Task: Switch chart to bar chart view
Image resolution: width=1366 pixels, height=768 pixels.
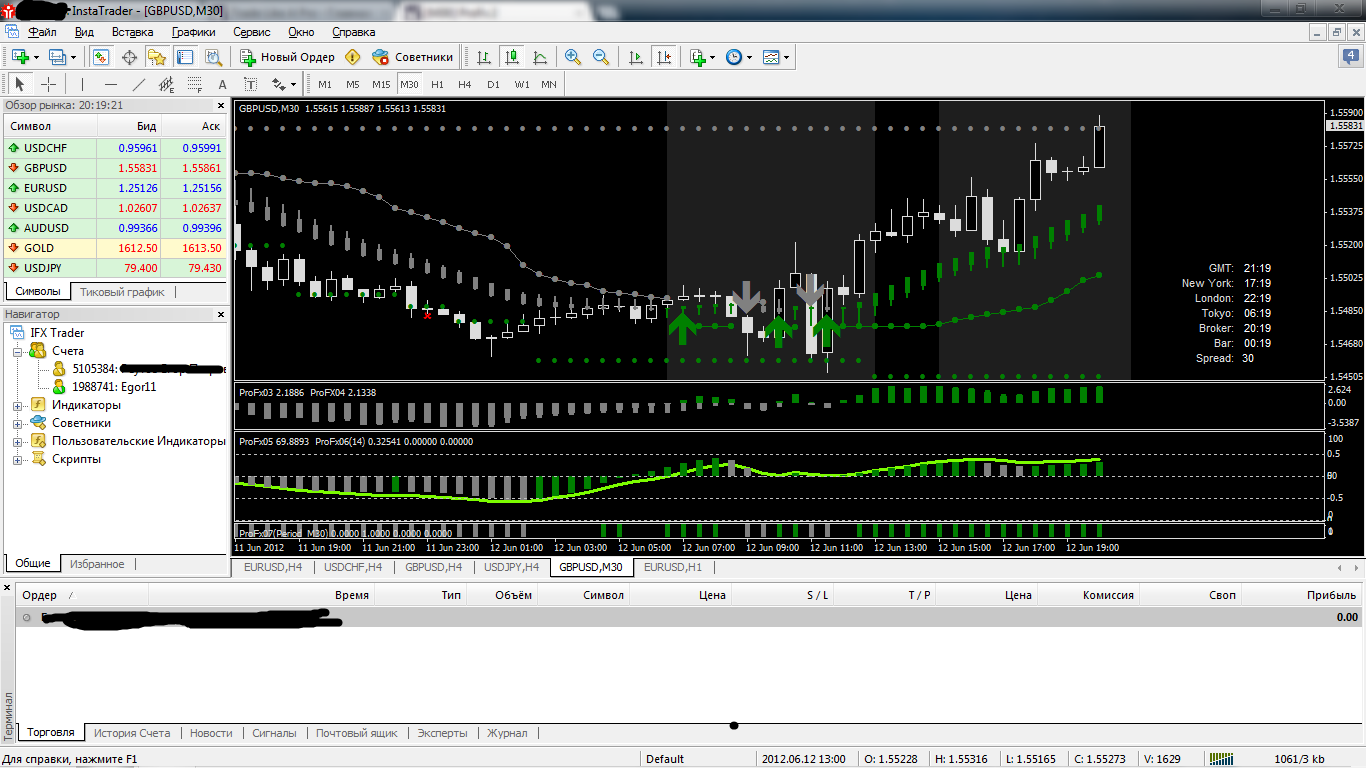Action: (x=484, y=57)
